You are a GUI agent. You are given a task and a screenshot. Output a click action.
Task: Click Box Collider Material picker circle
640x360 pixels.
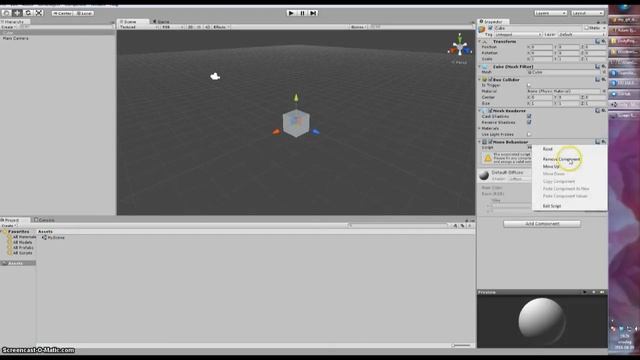[604, 91]
